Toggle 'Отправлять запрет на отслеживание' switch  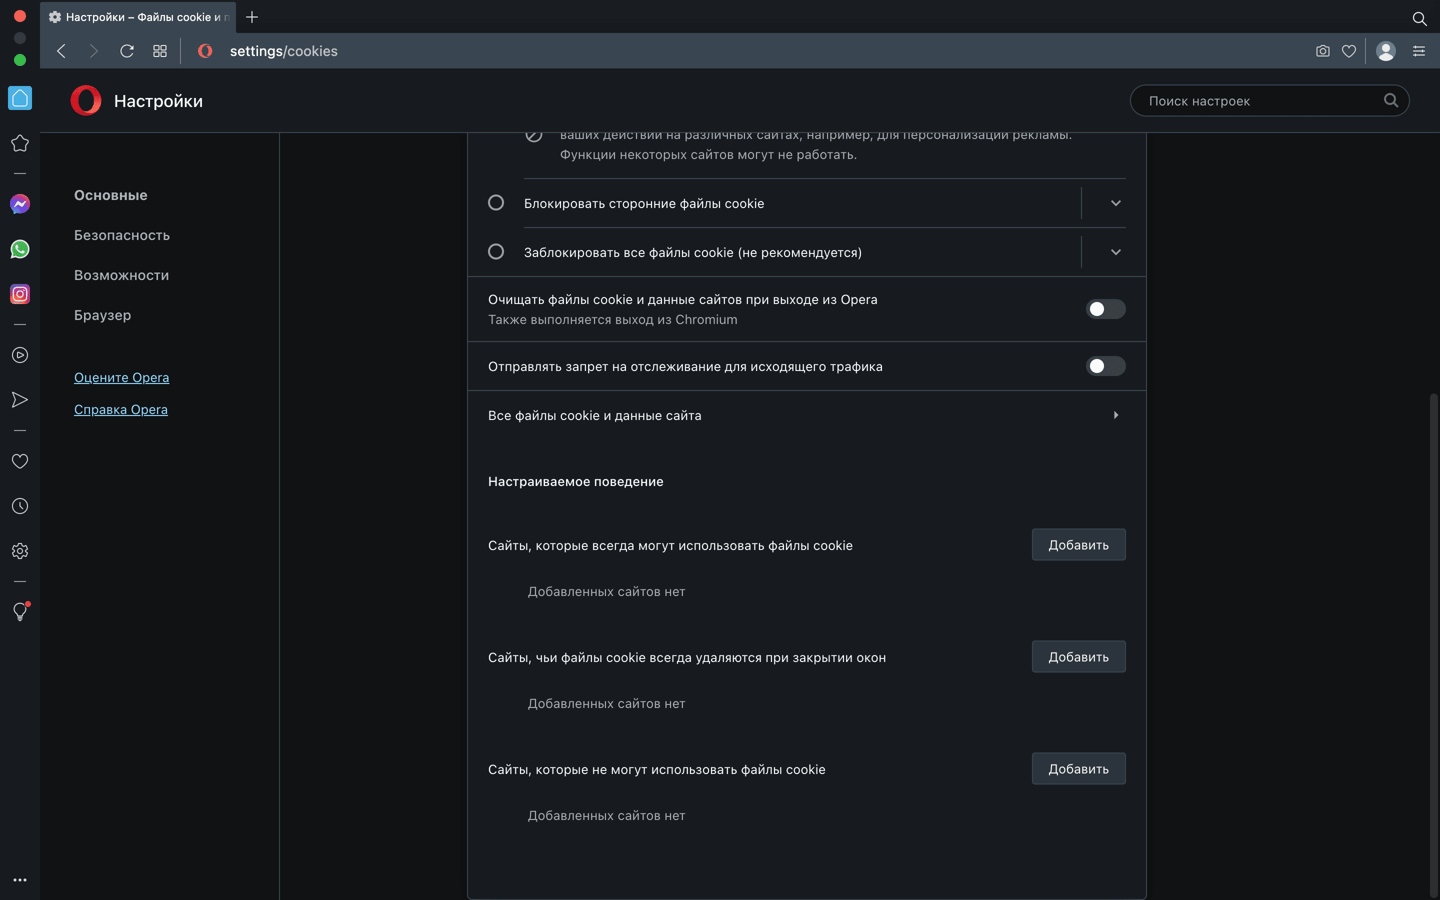[1106, 366]
